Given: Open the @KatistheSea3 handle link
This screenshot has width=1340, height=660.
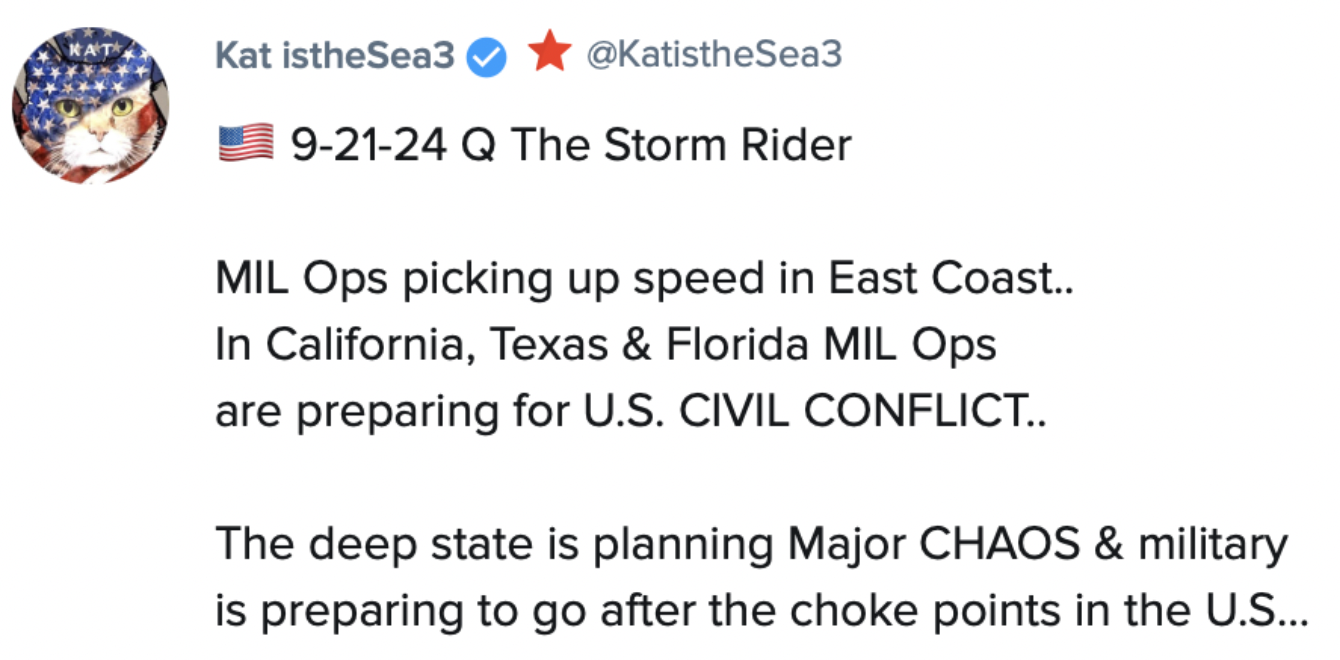Looking at the screenshot, I should point(714,55).
